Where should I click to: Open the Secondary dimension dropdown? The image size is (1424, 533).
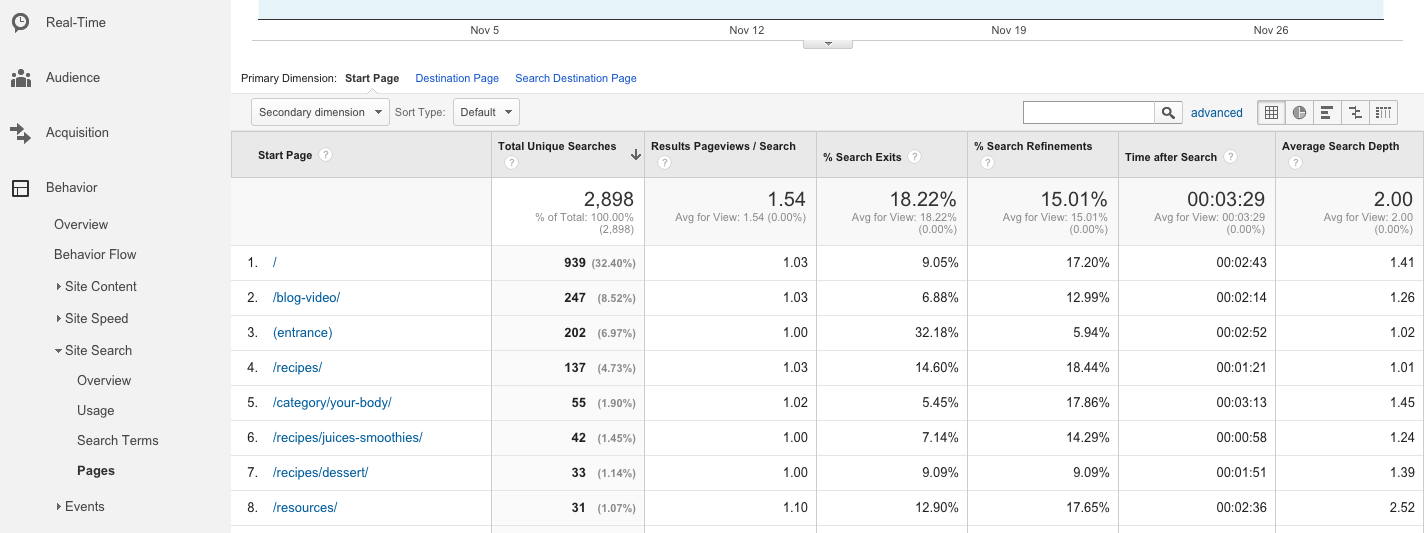319,112
